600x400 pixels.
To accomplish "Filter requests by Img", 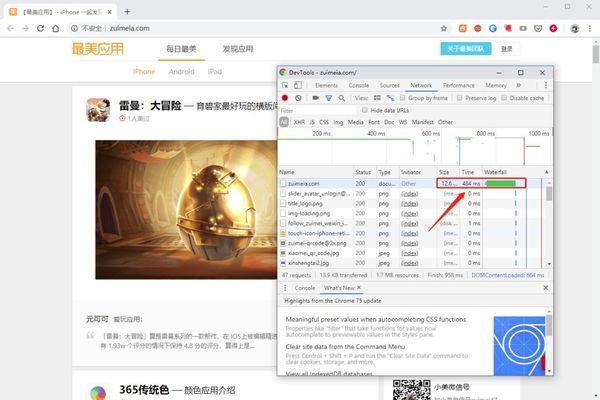I will (338, 122).
